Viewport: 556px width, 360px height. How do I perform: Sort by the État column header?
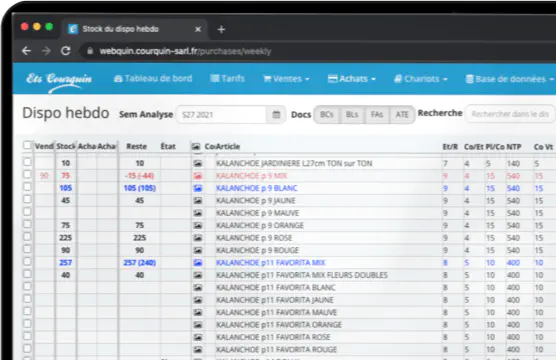click(168, 146)
